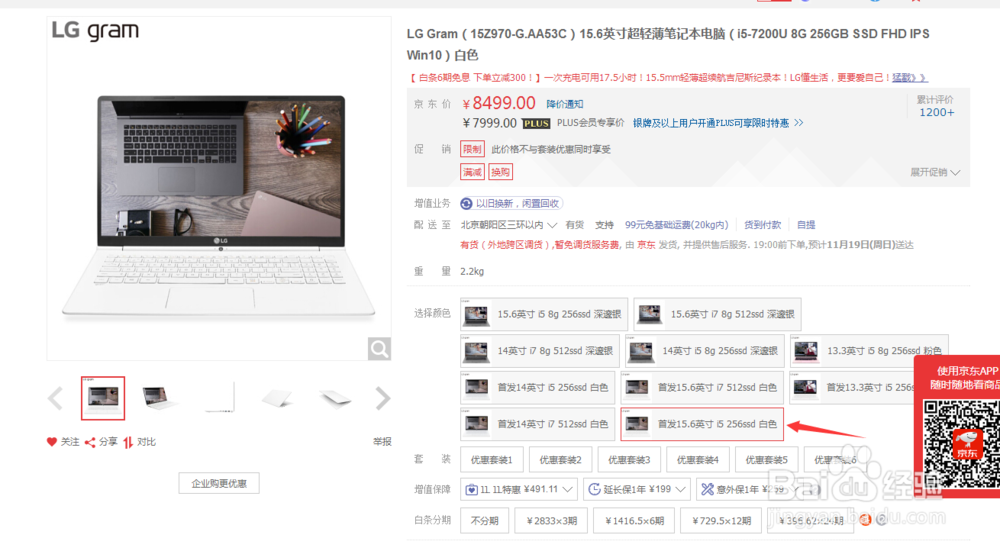Image resolution: width=1000 pixels, height=551 pixels.
Task: Expand the 展开促销 promotions section
Action: tap(935, 172)
